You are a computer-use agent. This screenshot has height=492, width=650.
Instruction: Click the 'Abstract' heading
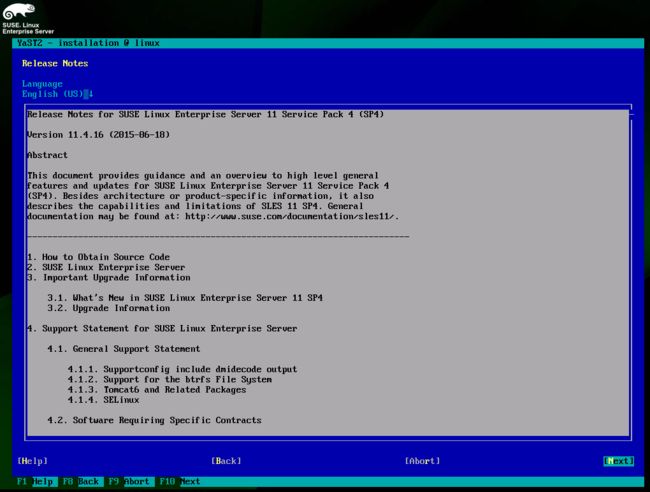click(47, 155)
